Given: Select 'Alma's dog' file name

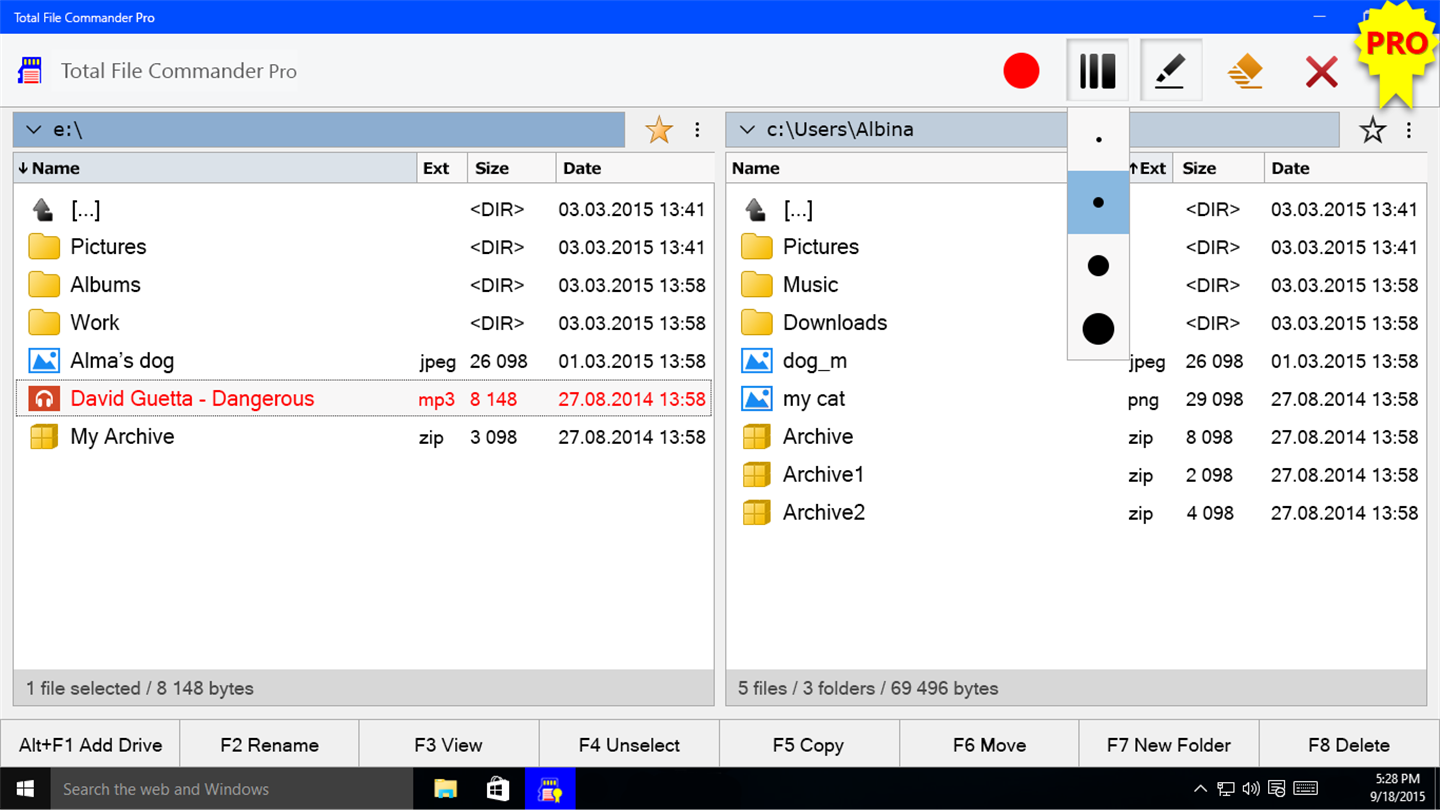Looking at the screenshot, I should click(122, 361).
